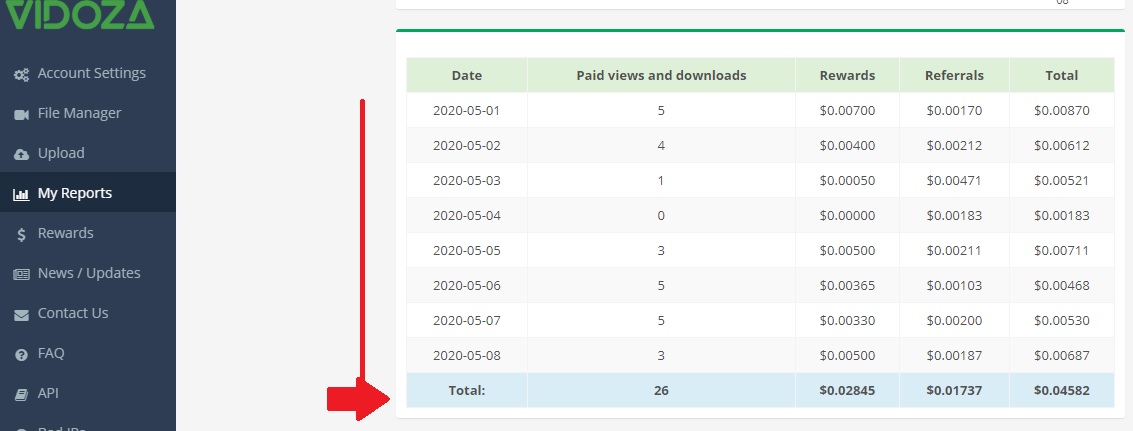1133x431 pixels.
Task: Click the News / Updates newspaper icon
Action: coord(21,274)
